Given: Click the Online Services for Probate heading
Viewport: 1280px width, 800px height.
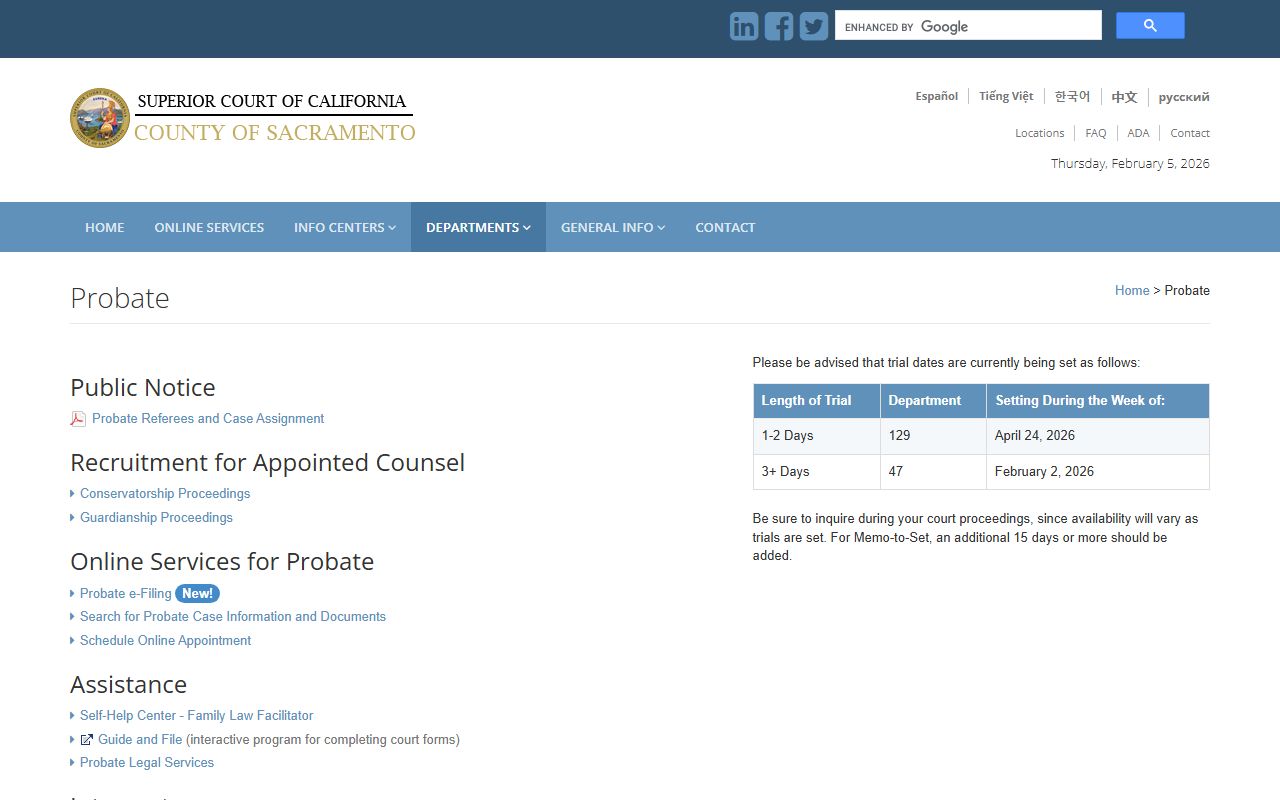Looking at the screenshot, I should [222, 561].
